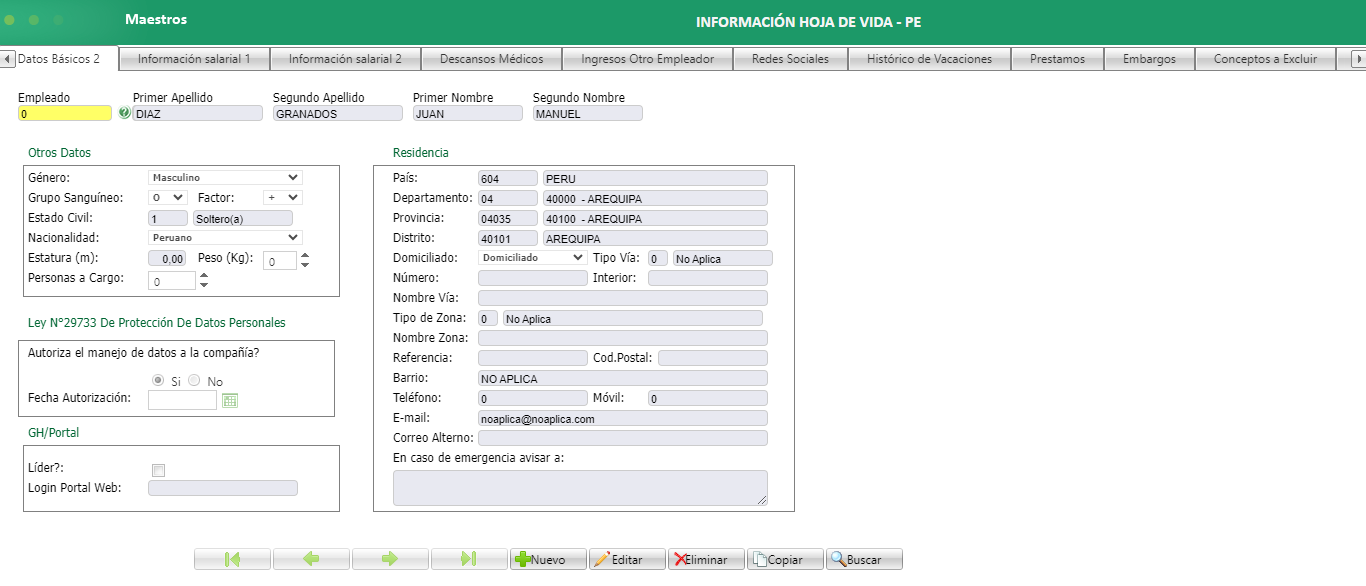This screenshot has height=586, width=1366.
Task: Open the calendar for Fecha Autorización
Action: [x=229, y=400]
